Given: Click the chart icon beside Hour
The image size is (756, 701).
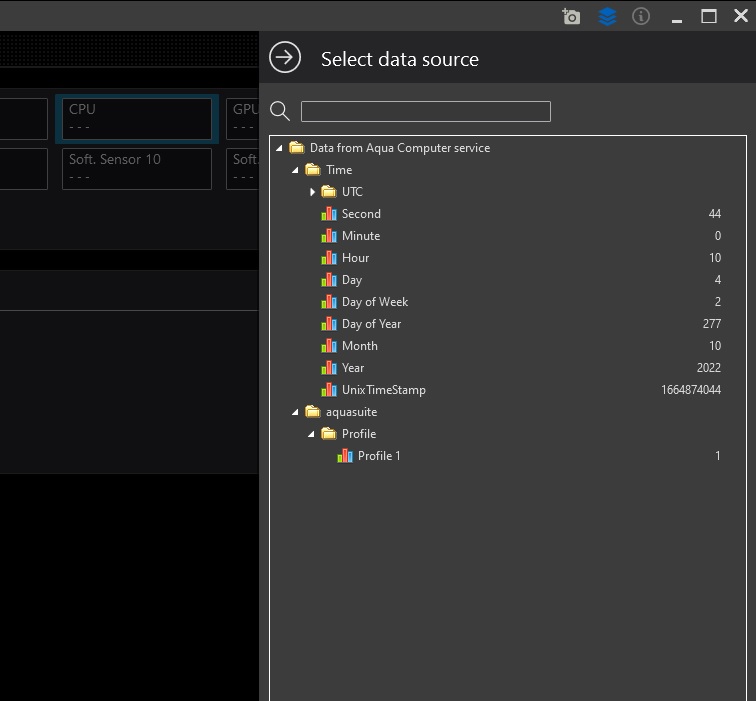Looking at the screenshot, I should point(329,258).
